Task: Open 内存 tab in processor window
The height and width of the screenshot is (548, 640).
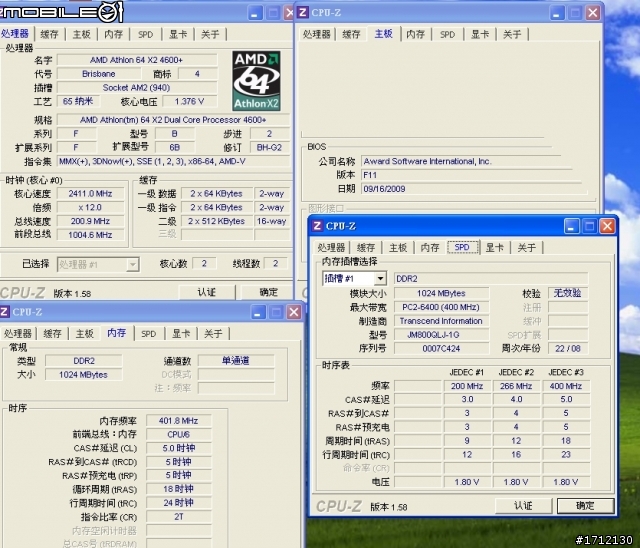Action: pos(113,34)
